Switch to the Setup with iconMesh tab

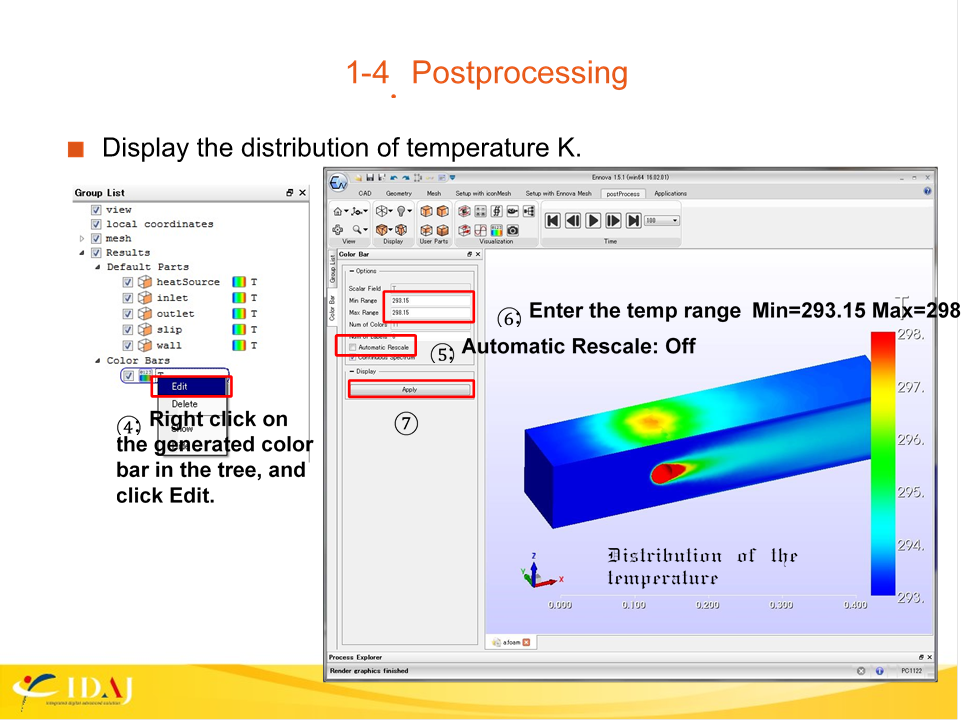click(483, 193)
